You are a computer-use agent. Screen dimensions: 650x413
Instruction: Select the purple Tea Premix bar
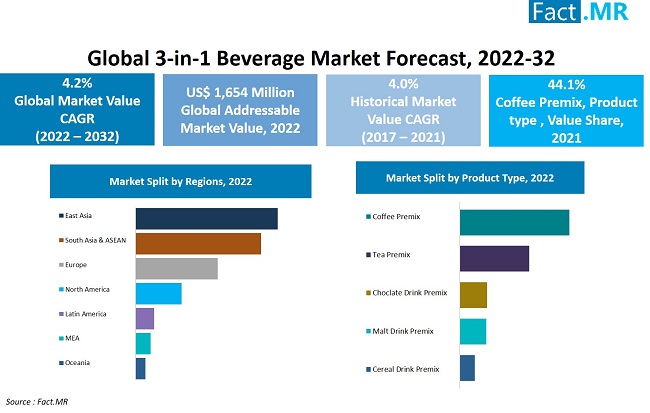coord(495,259)
